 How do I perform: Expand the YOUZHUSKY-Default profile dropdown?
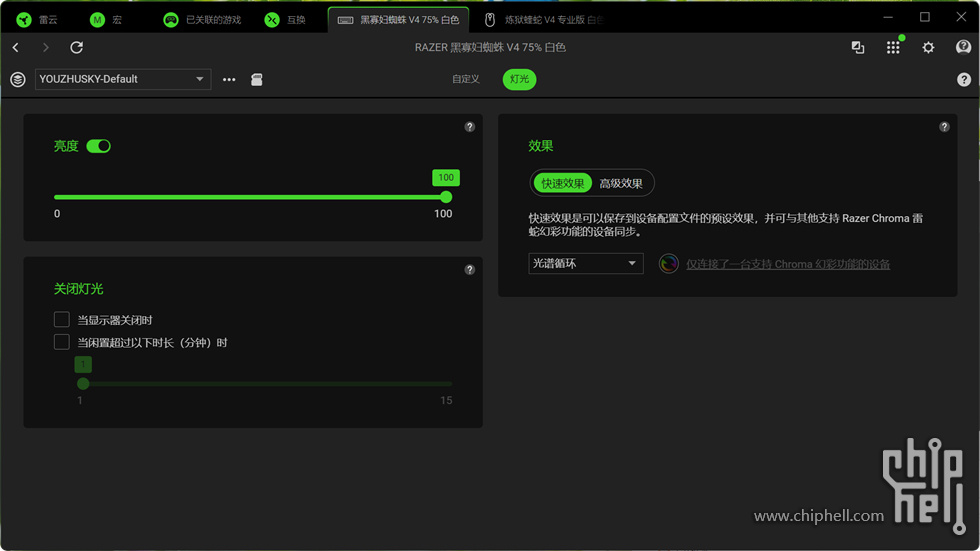point(123,79)
